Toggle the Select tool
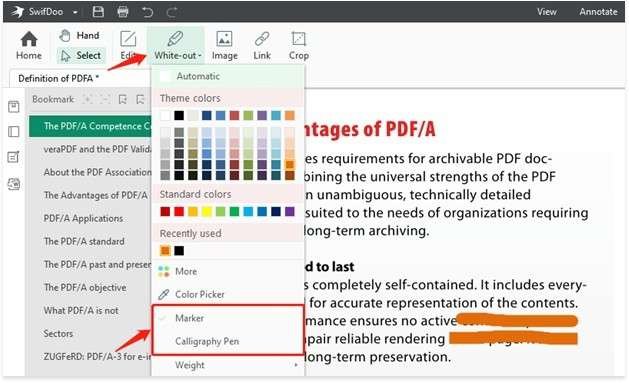The width and height of the screenshot is (629, 383). coord(81,55)
